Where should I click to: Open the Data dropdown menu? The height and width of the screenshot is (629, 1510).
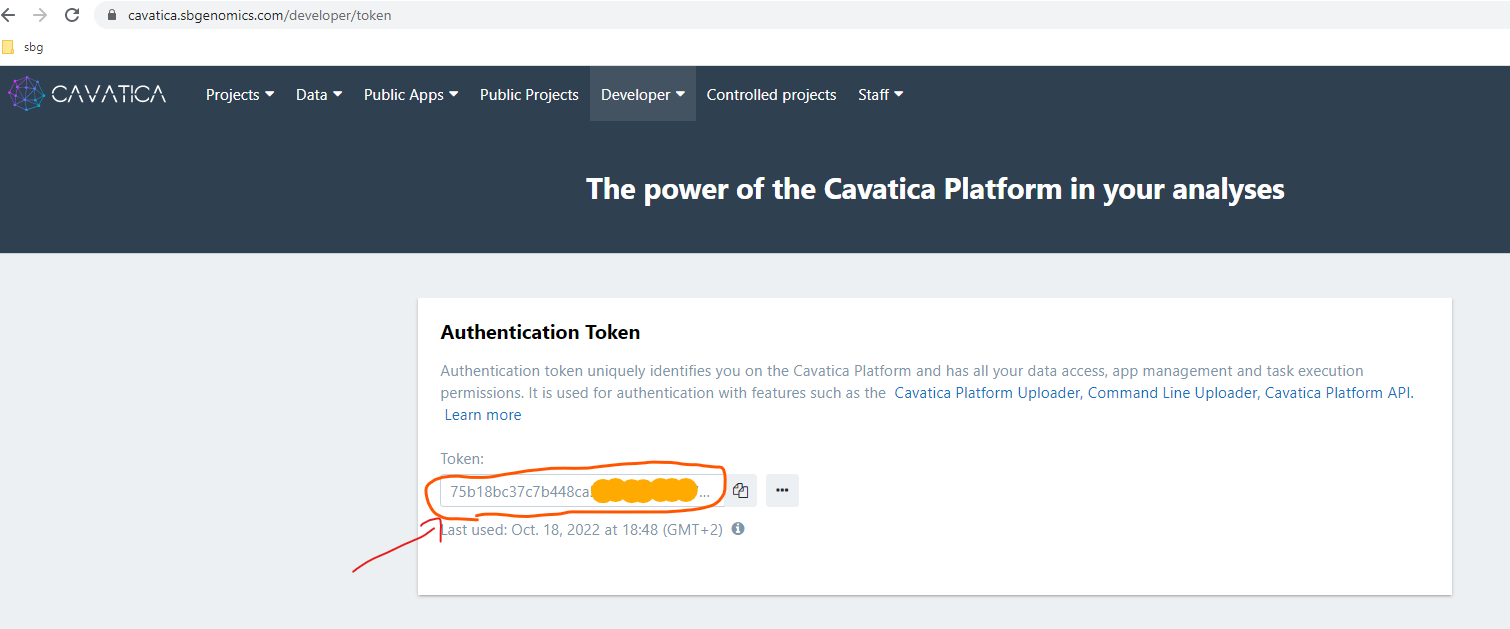(x=319, y=95)
